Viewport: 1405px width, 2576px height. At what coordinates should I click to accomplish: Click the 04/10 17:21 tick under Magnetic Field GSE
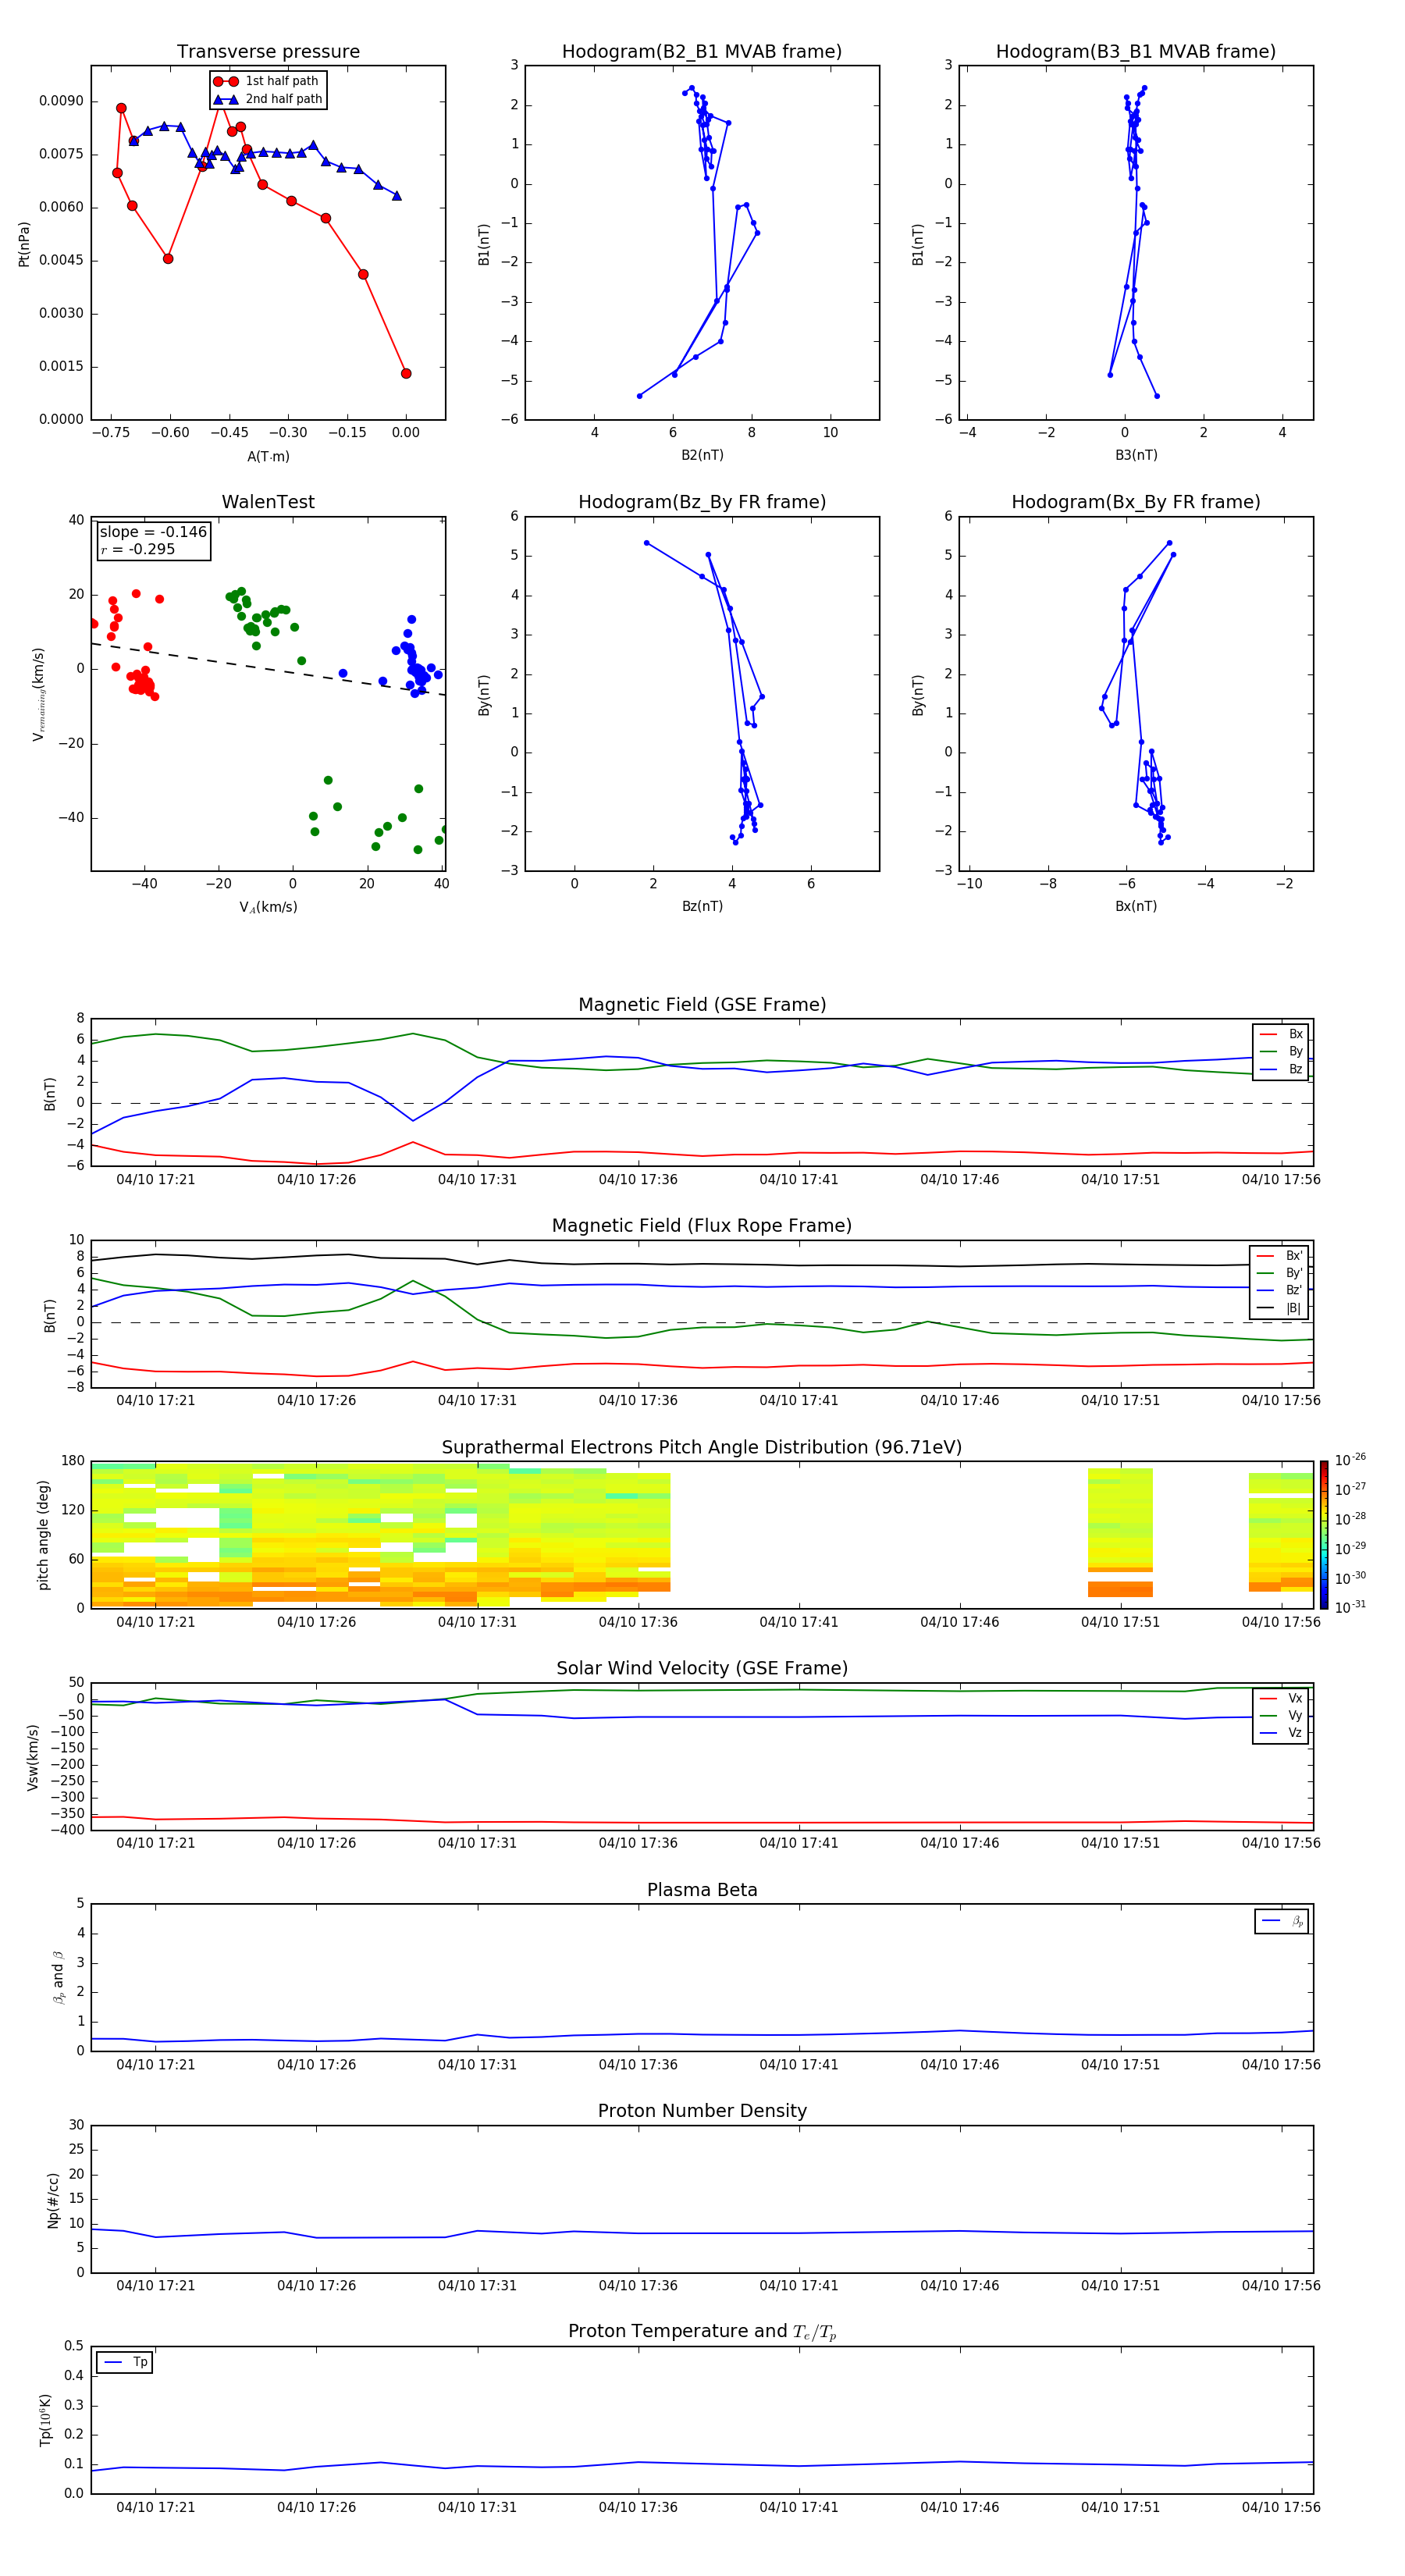(x=156, y=1180)
